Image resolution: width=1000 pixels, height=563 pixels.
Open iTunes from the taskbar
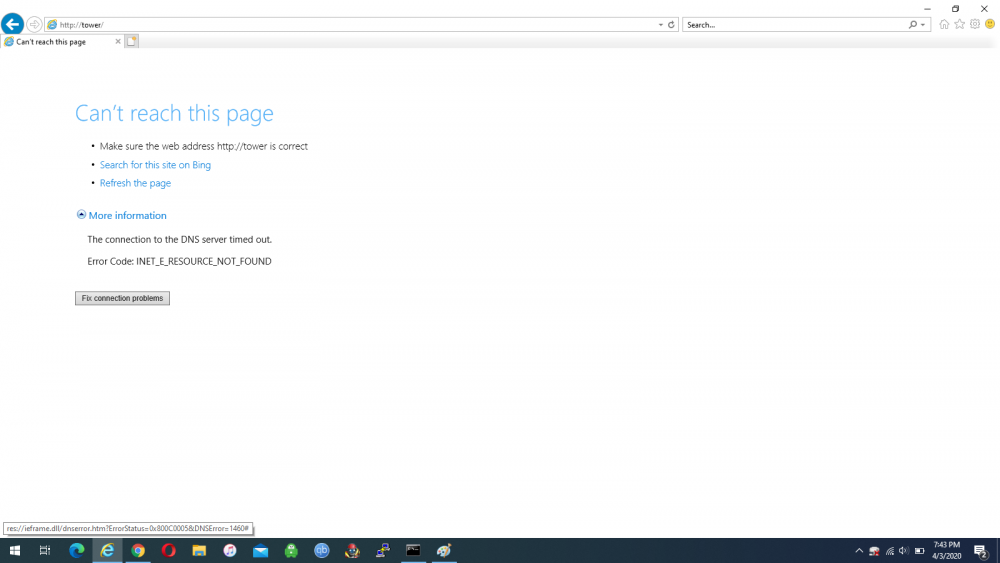(x=230, y=550)
